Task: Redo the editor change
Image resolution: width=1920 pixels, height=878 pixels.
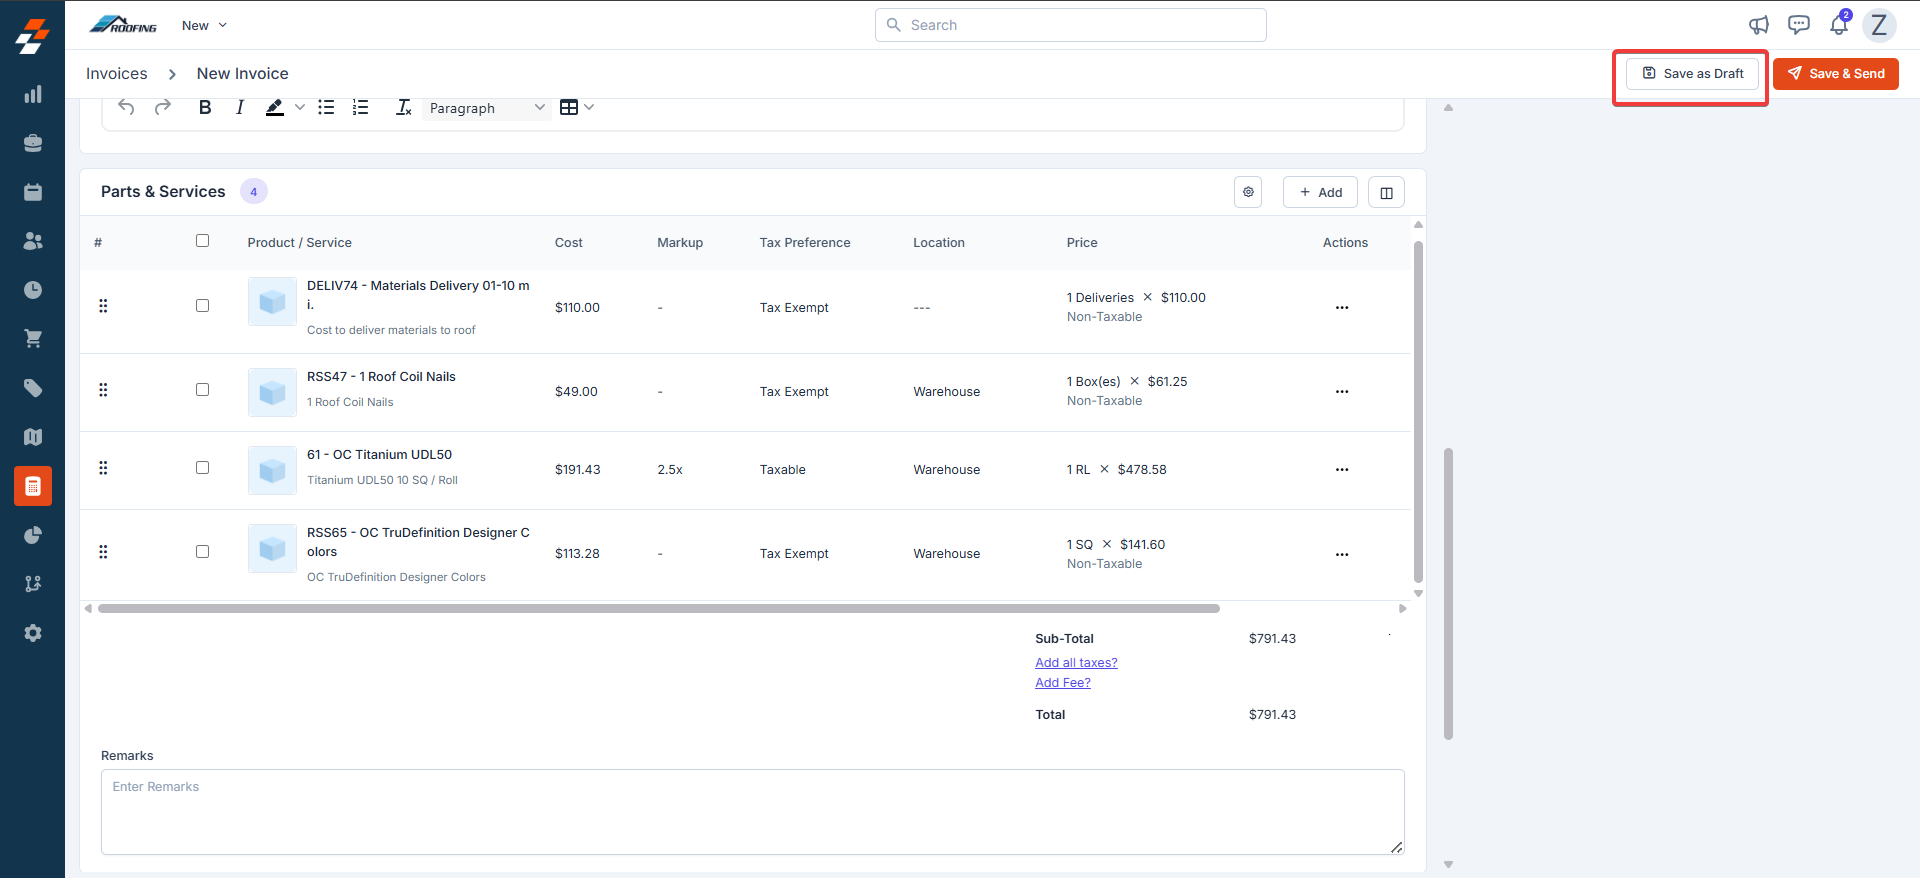Action: (x=163, y=107)
